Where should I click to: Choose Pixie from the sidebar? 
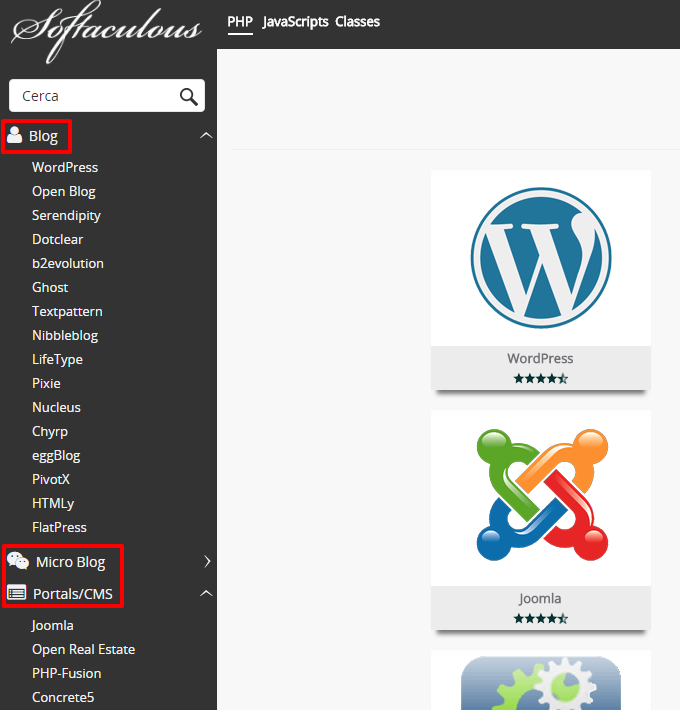[46, 384]
